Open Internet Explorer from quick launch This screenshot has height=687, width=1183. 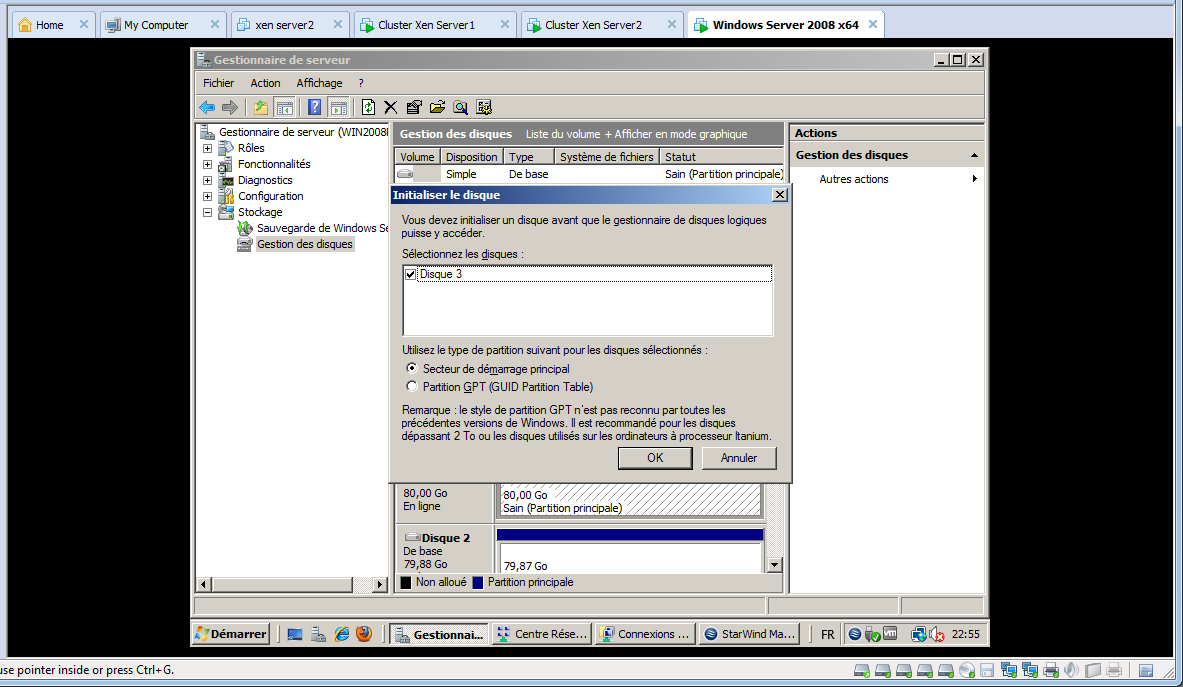coord(342,634)
